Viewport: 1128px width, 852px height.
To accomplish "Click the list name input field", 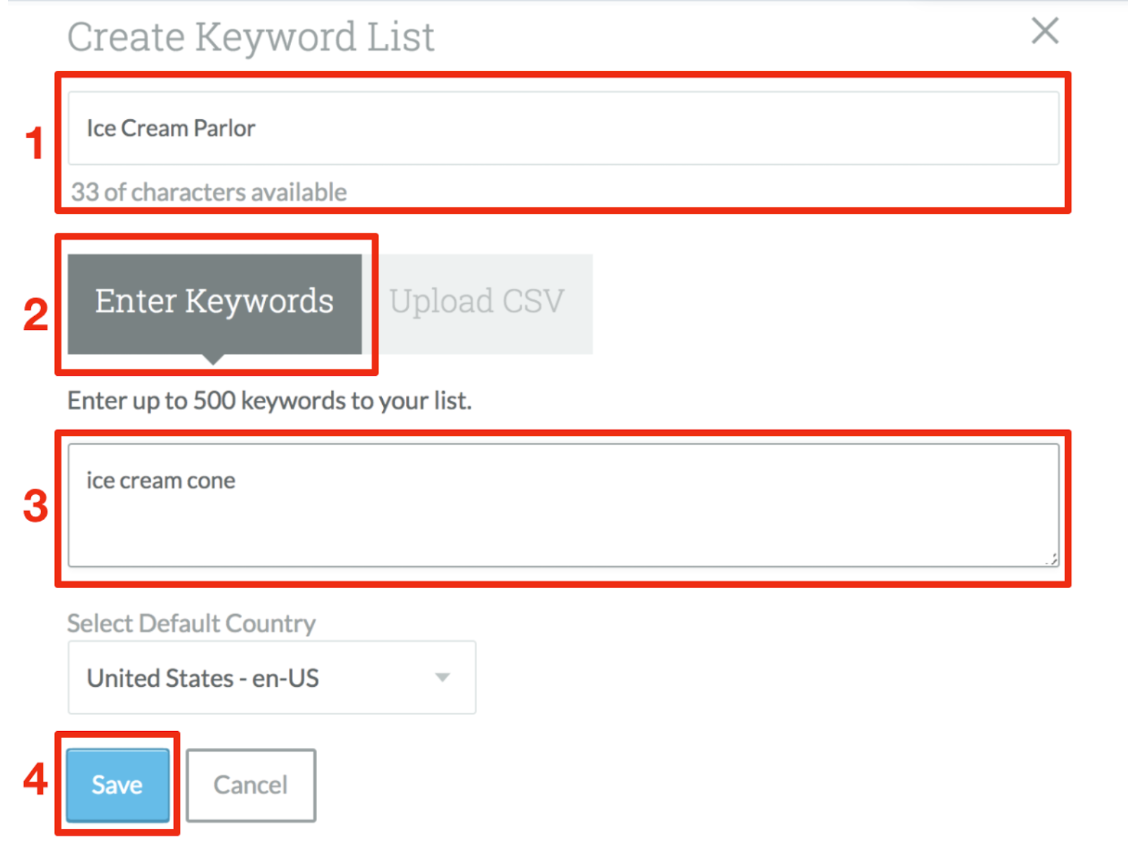I will [562, 128].
